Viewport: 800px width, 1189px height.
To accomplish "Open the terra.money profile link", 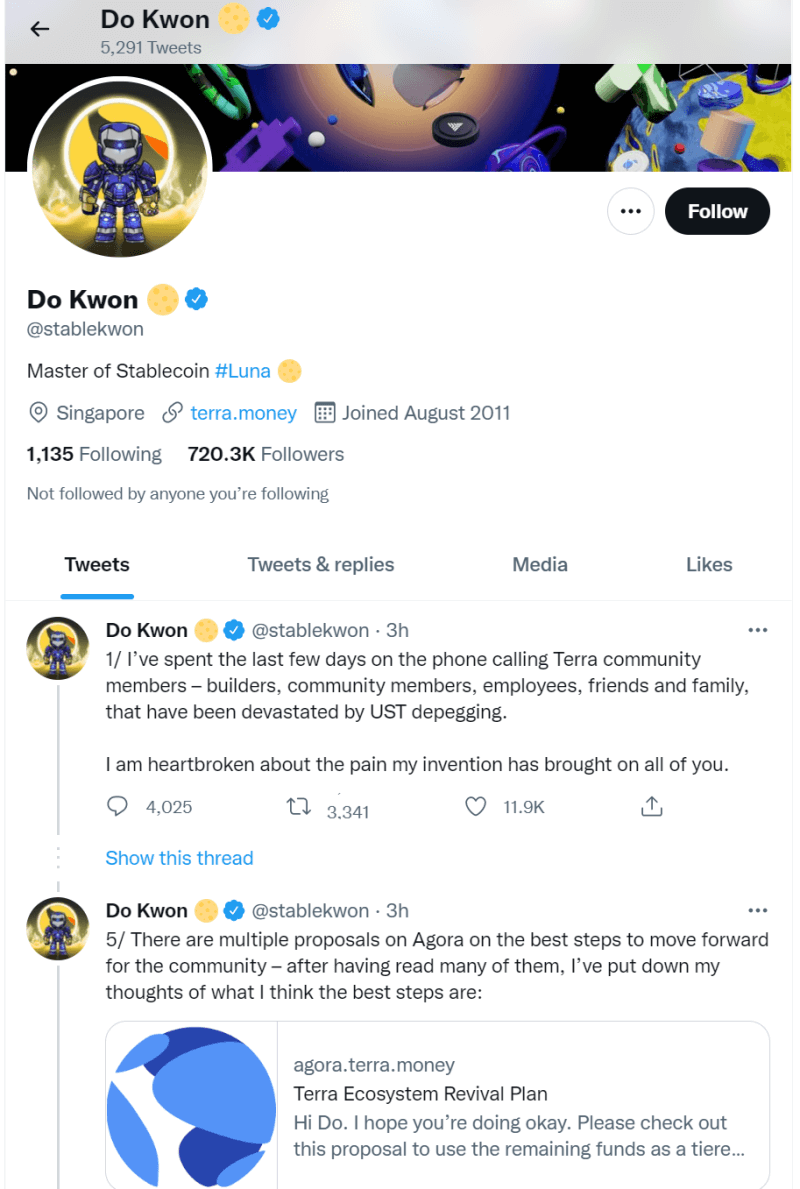I will point(243,413).
